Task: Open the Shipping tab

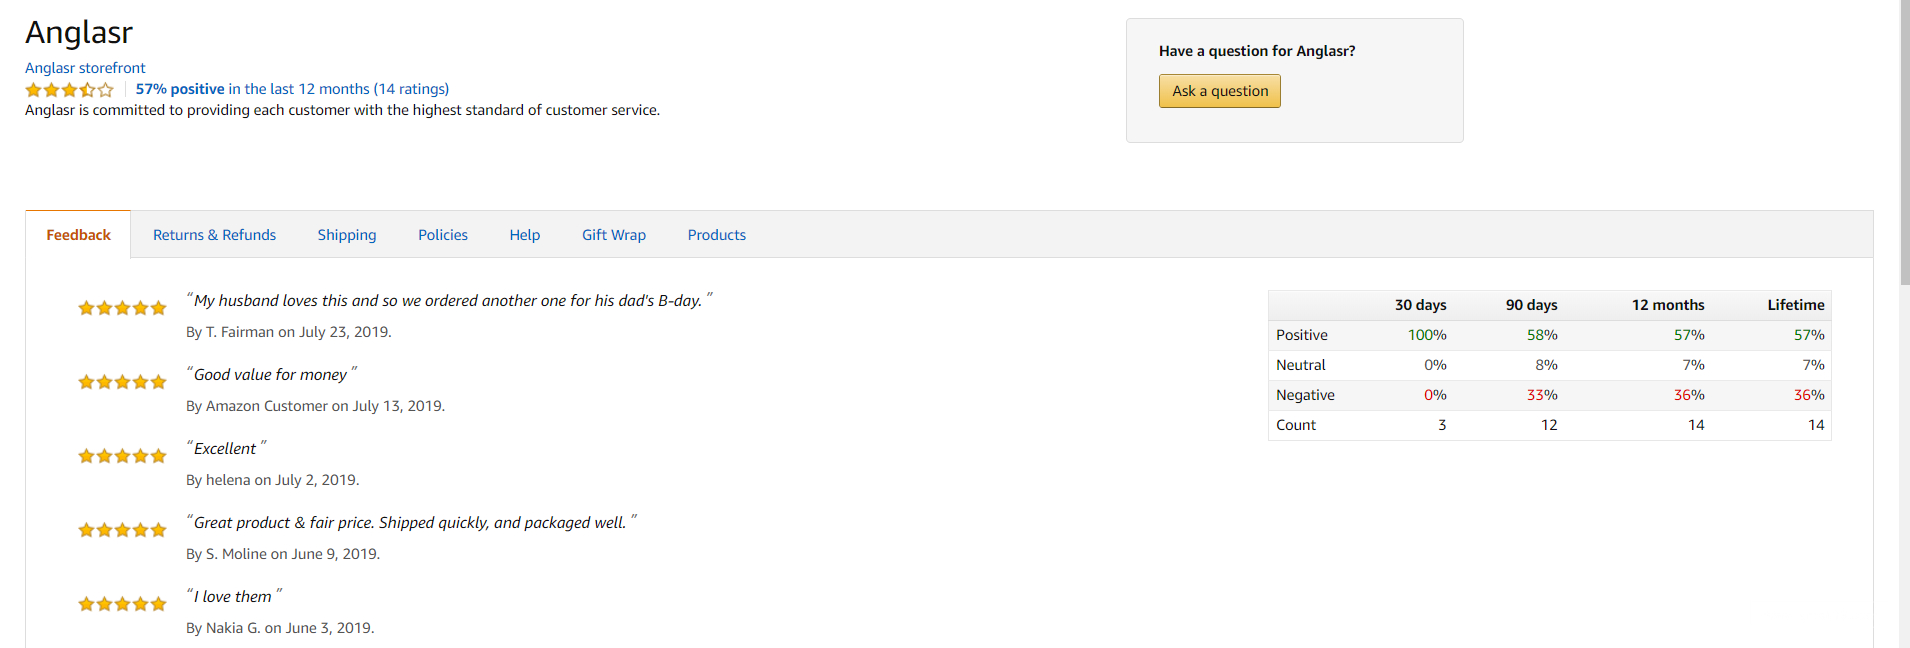Action: 347,235
